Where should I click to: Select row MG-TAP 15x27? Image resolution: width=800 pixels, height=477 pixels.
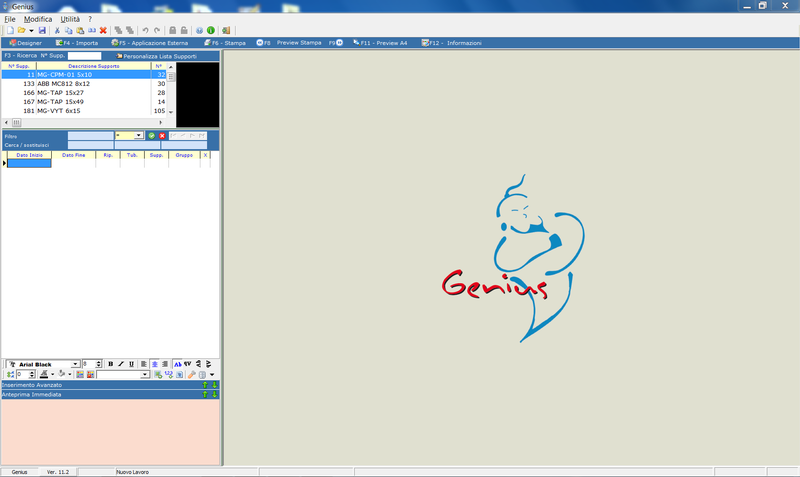pos(84,93)
